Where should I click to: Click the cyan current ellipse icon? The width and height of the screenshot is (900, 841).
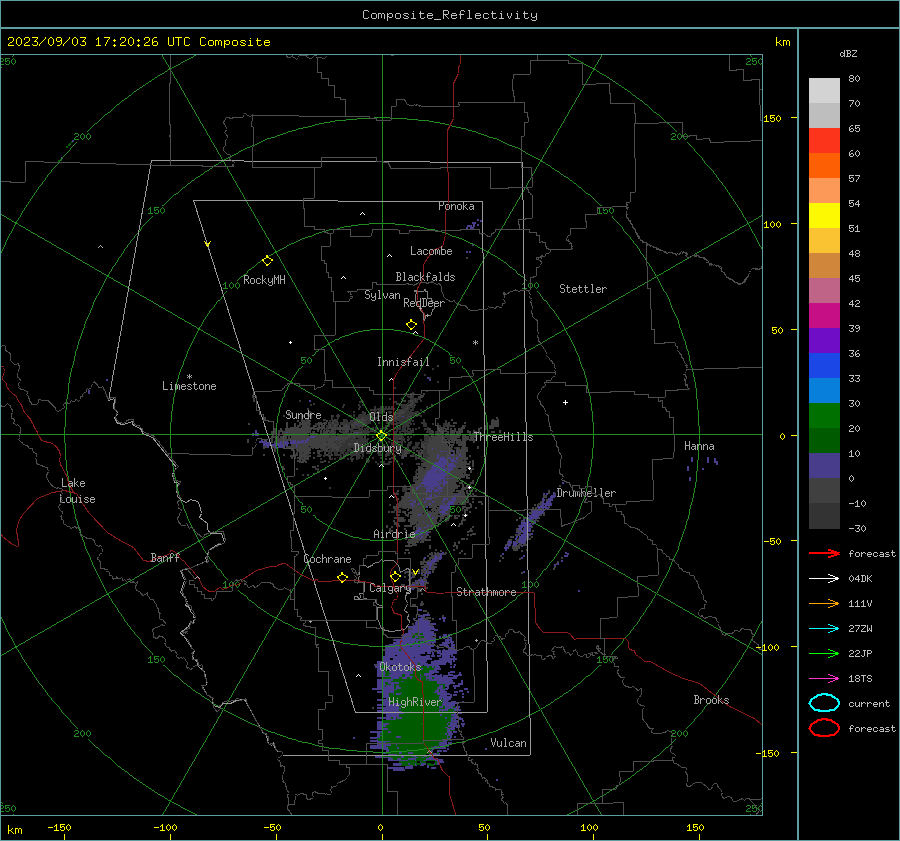824,703
